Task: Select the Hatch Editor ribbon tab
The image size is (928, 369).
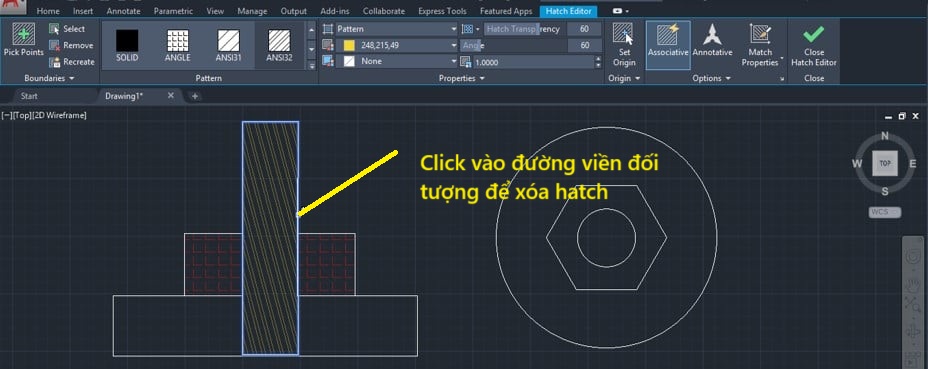Action: pos(569,11)
